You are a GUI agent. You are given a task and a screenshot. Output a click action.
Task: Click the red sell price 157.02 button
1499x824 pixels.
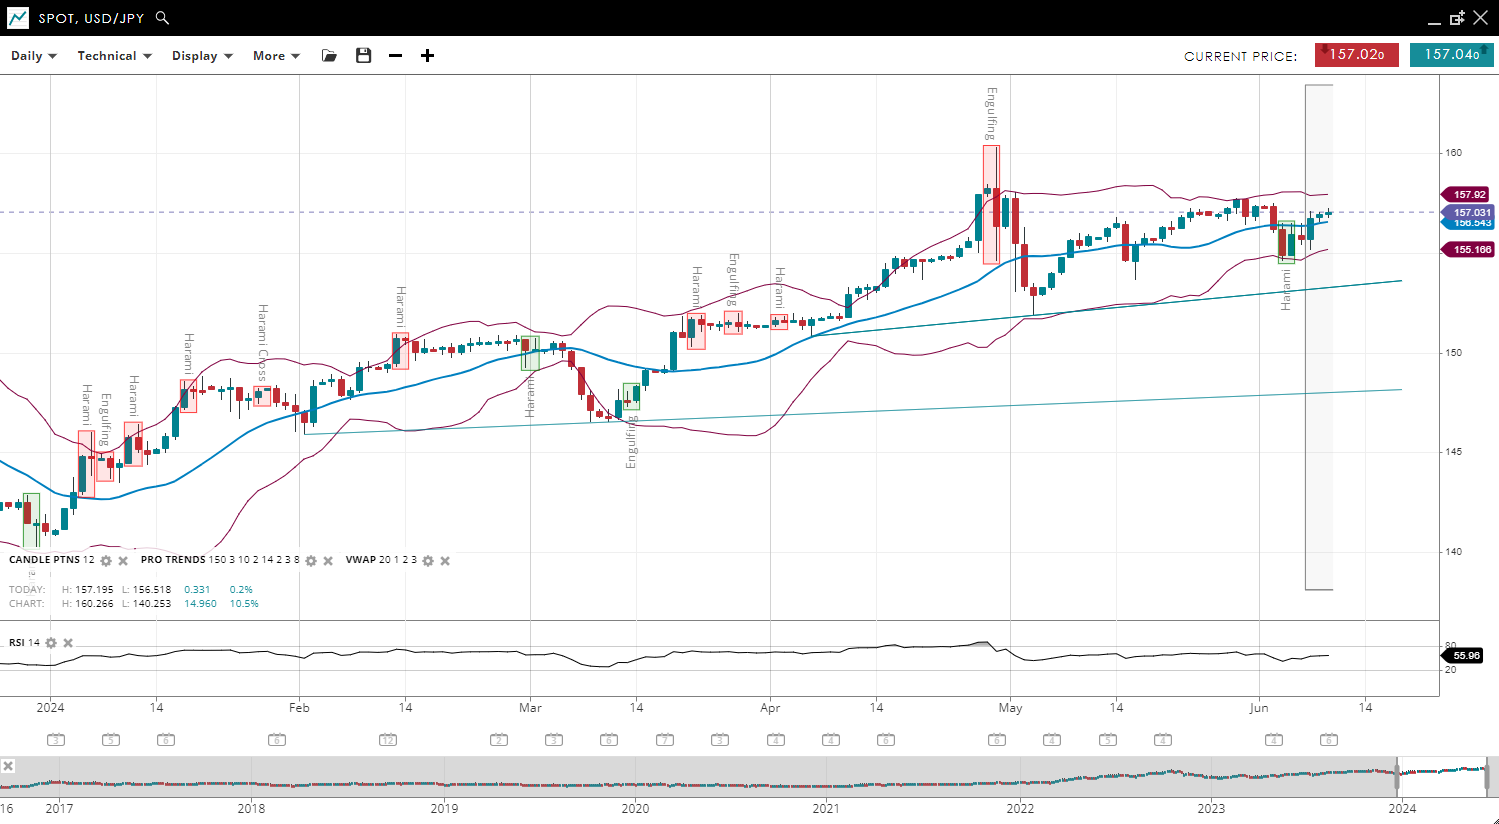[1356, 55]
